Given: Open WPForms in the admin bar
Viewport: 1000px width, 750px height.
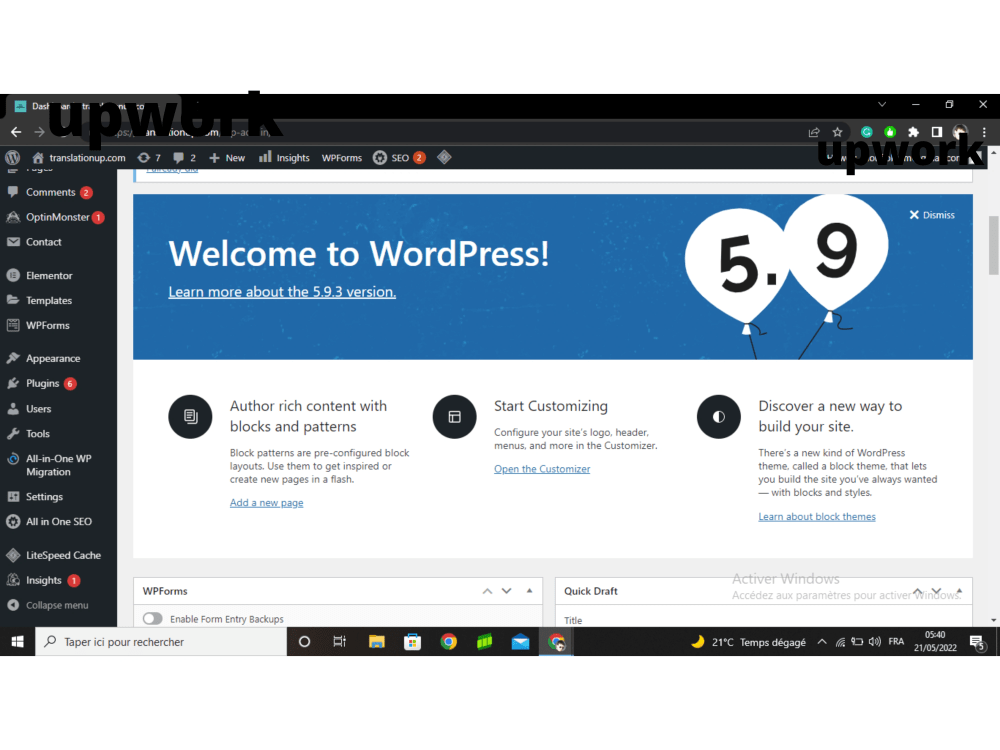Looking at the screenshot, I should click(341, 158).
